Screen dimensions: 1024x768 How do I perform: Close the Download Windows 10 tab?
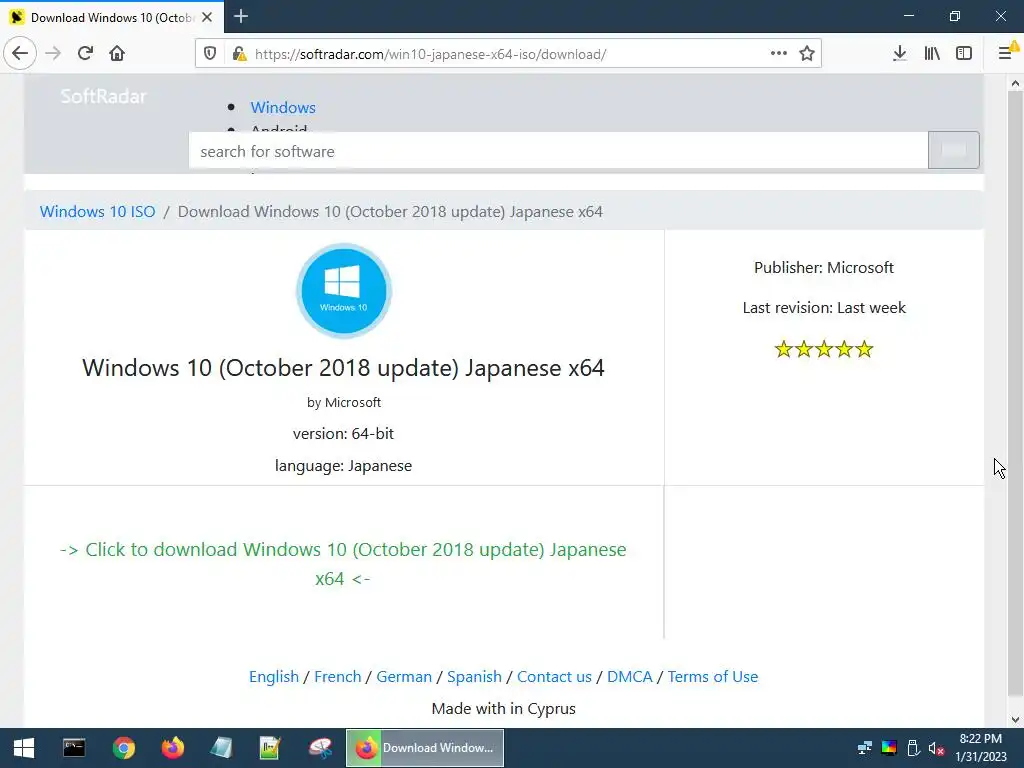coord(207,17)
